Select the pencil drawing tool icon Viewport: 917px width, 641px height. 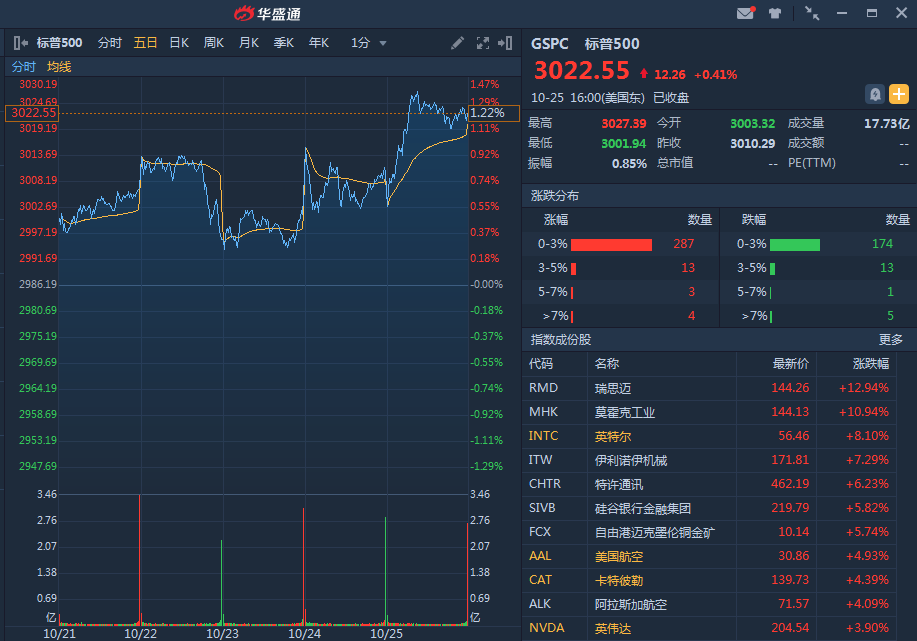pyautogui.click(x=458, y=43)
